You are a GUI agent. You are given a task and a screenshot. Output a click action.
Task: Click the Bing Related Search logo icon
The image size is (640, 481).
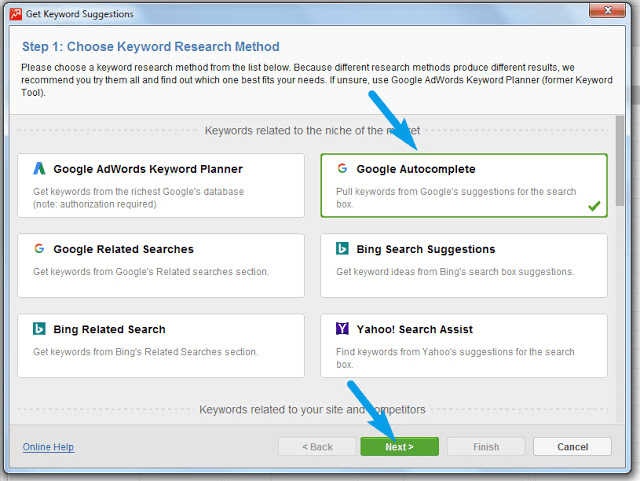[x=39, y=328]
